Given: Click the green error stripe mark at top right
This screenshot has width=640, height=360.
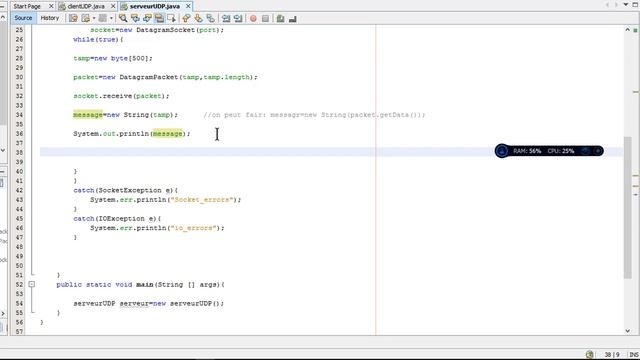Looking at the screenshot, I should point(635,30).
